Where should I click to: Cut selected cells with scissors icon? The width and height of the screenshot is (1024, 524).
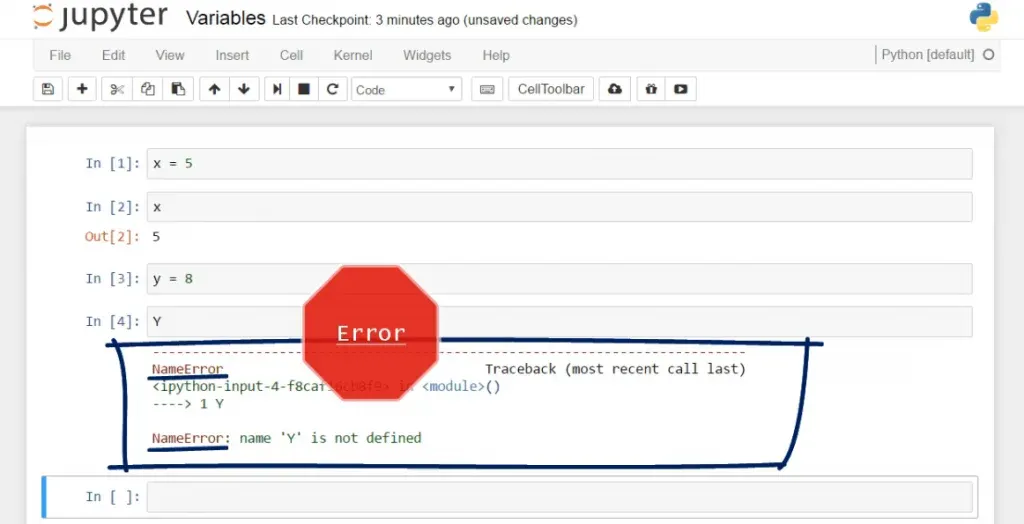[117, 89]
